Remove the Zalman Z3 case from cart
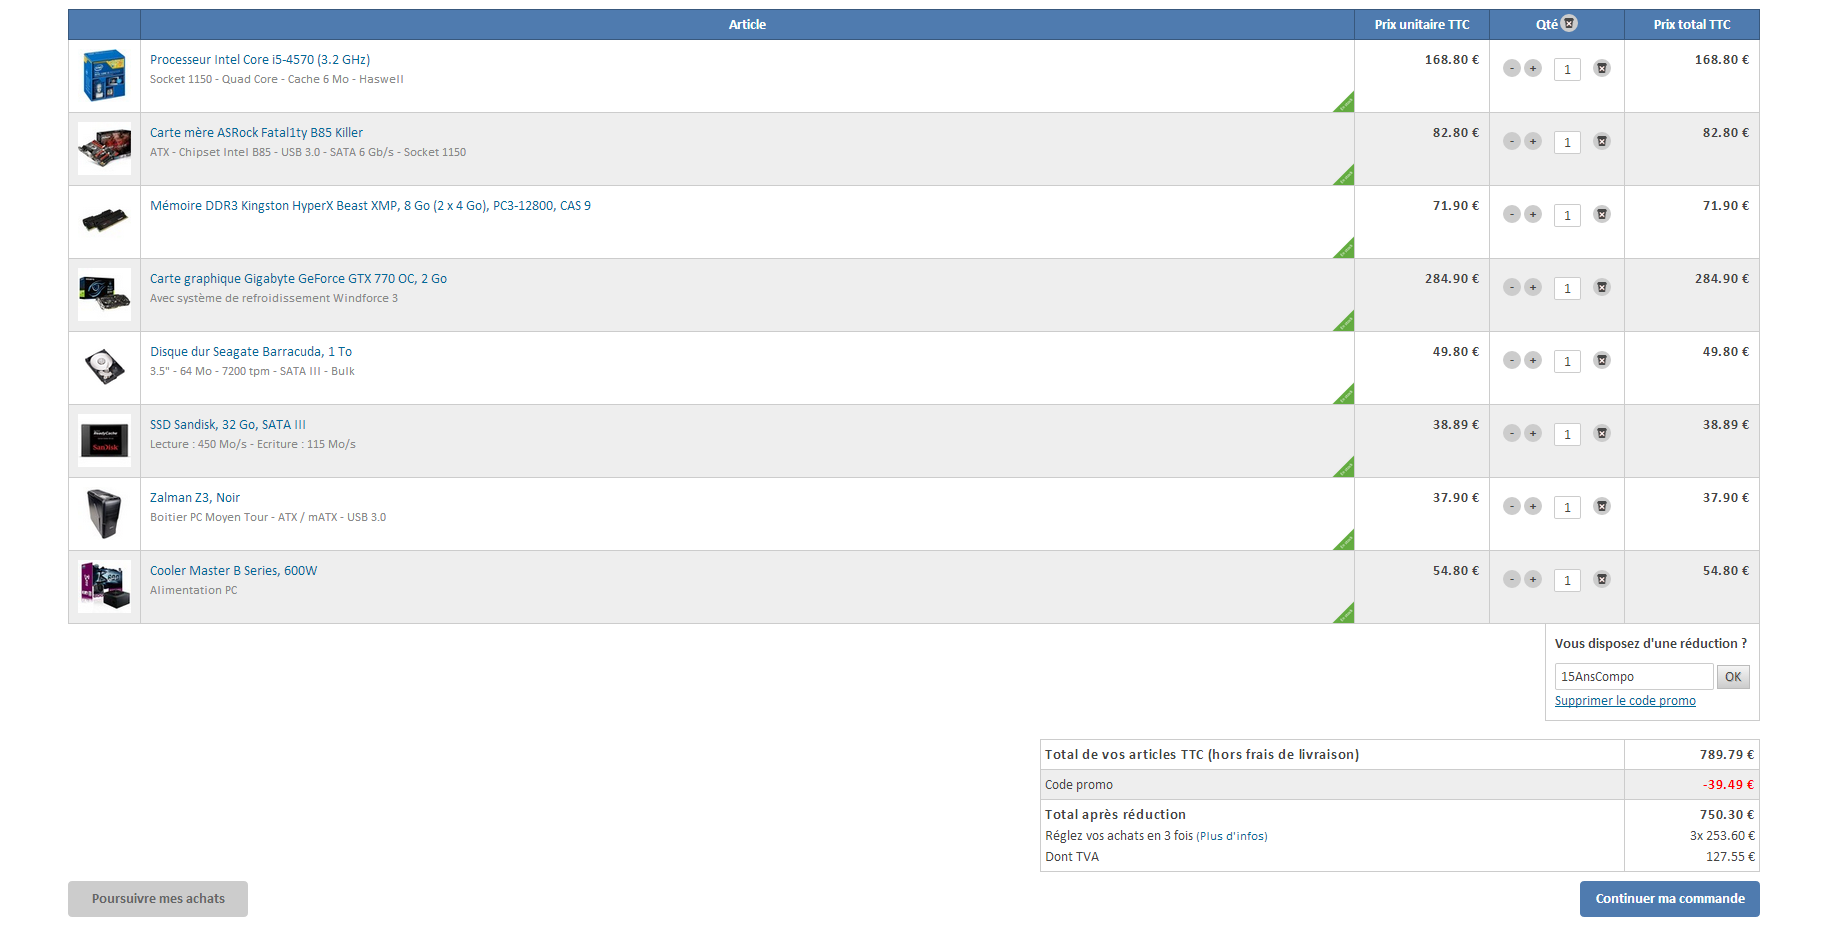The height and width of the screenshot is (929, 1827). (x=1602, y=506)
